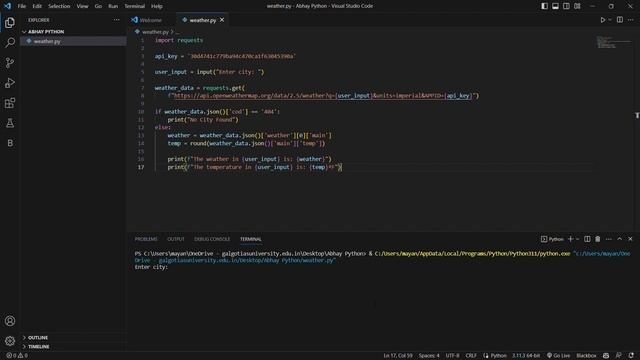Viewport: 640px width, 360px height.
Task: Open Explorer Views and More Actions ellipsis
Action: click(117, 20)
